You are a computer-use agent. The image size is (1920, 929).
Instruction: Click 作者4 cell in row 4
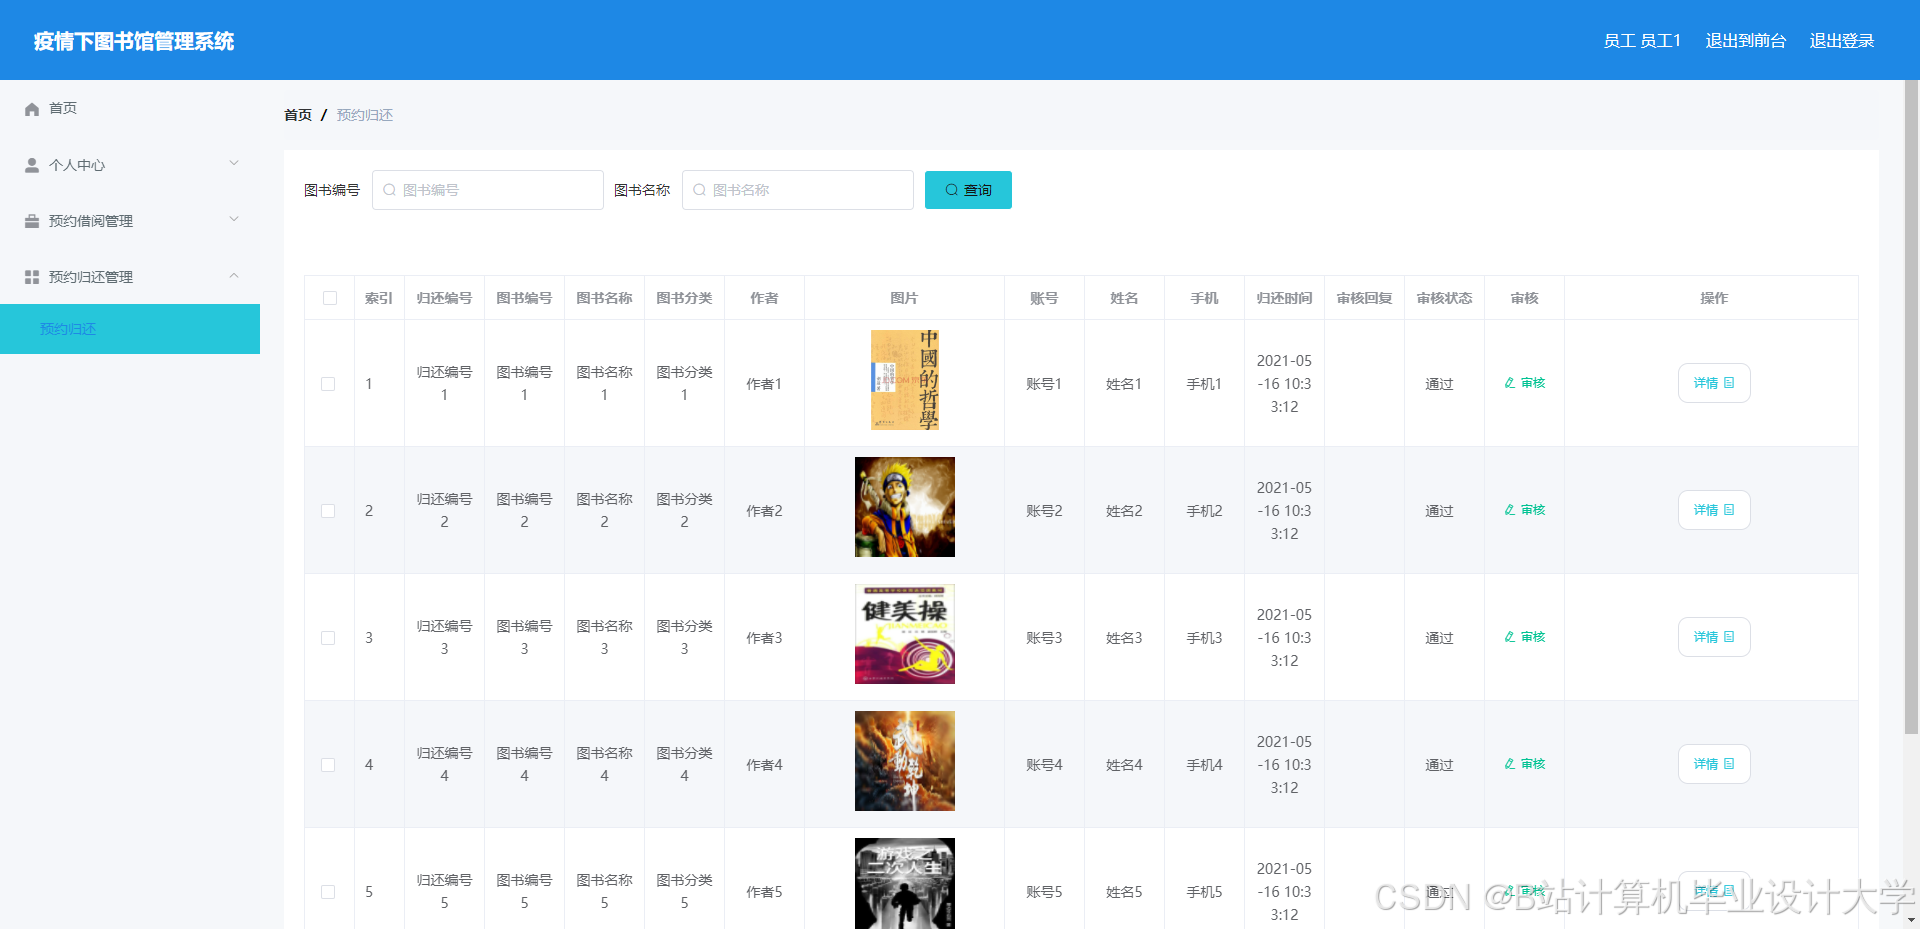tap(764, 765)
